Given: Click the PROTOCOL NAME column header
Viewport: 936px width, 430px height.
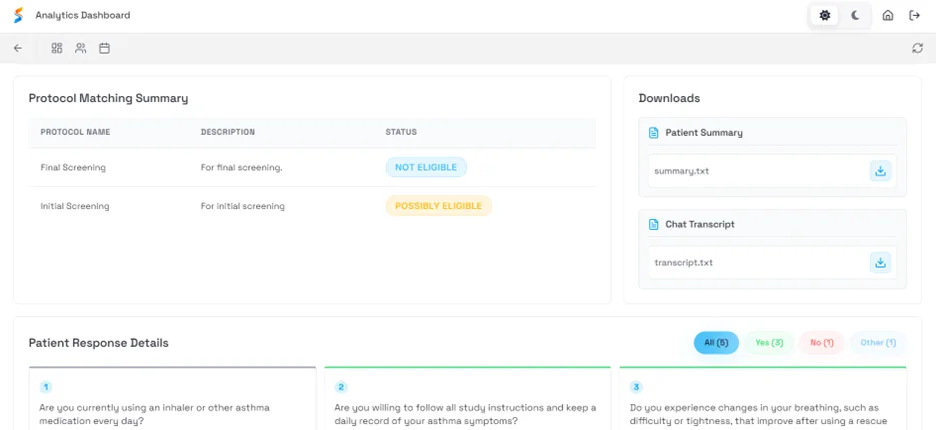Looking at the screenshot, I should pyautogui.click(x=75, y=132).
